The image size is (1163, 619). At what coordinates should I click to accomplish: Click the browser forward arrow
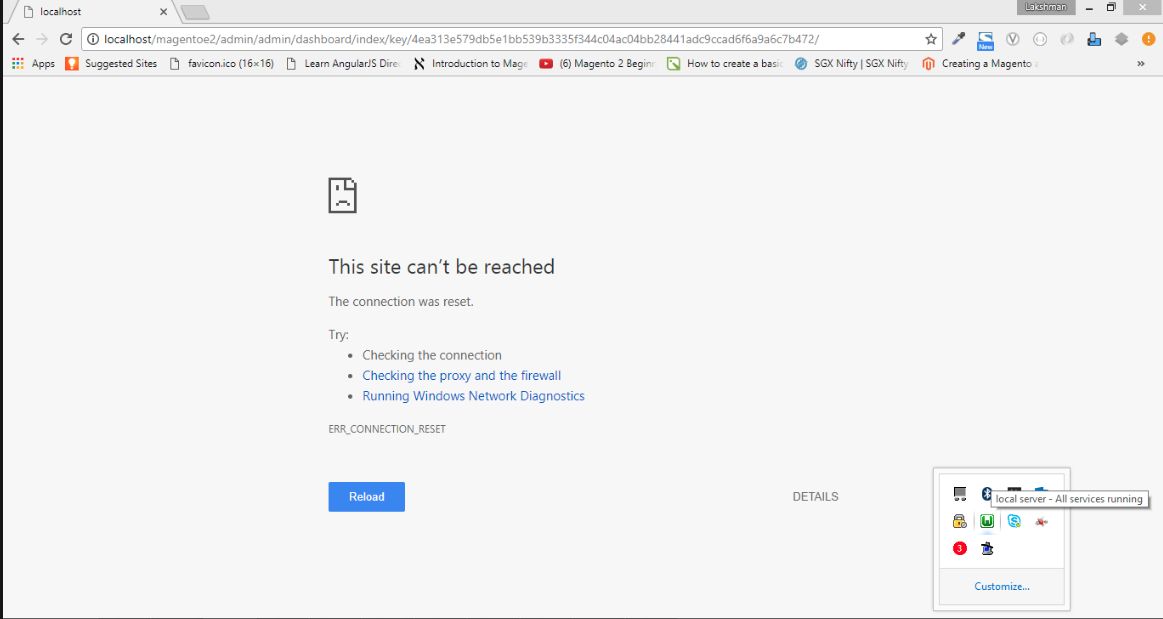(x=42, y=39)
